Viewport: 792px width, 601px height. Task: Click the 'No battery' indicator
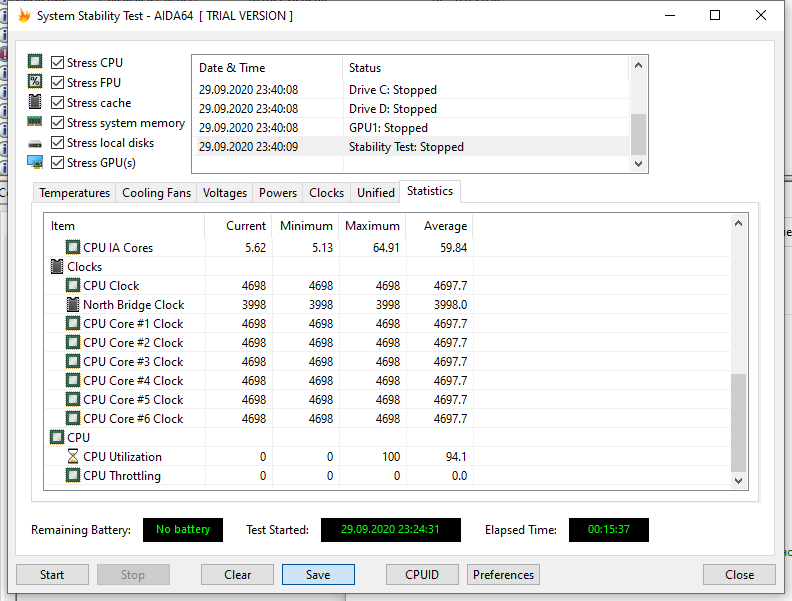click(x=183, y=529)
